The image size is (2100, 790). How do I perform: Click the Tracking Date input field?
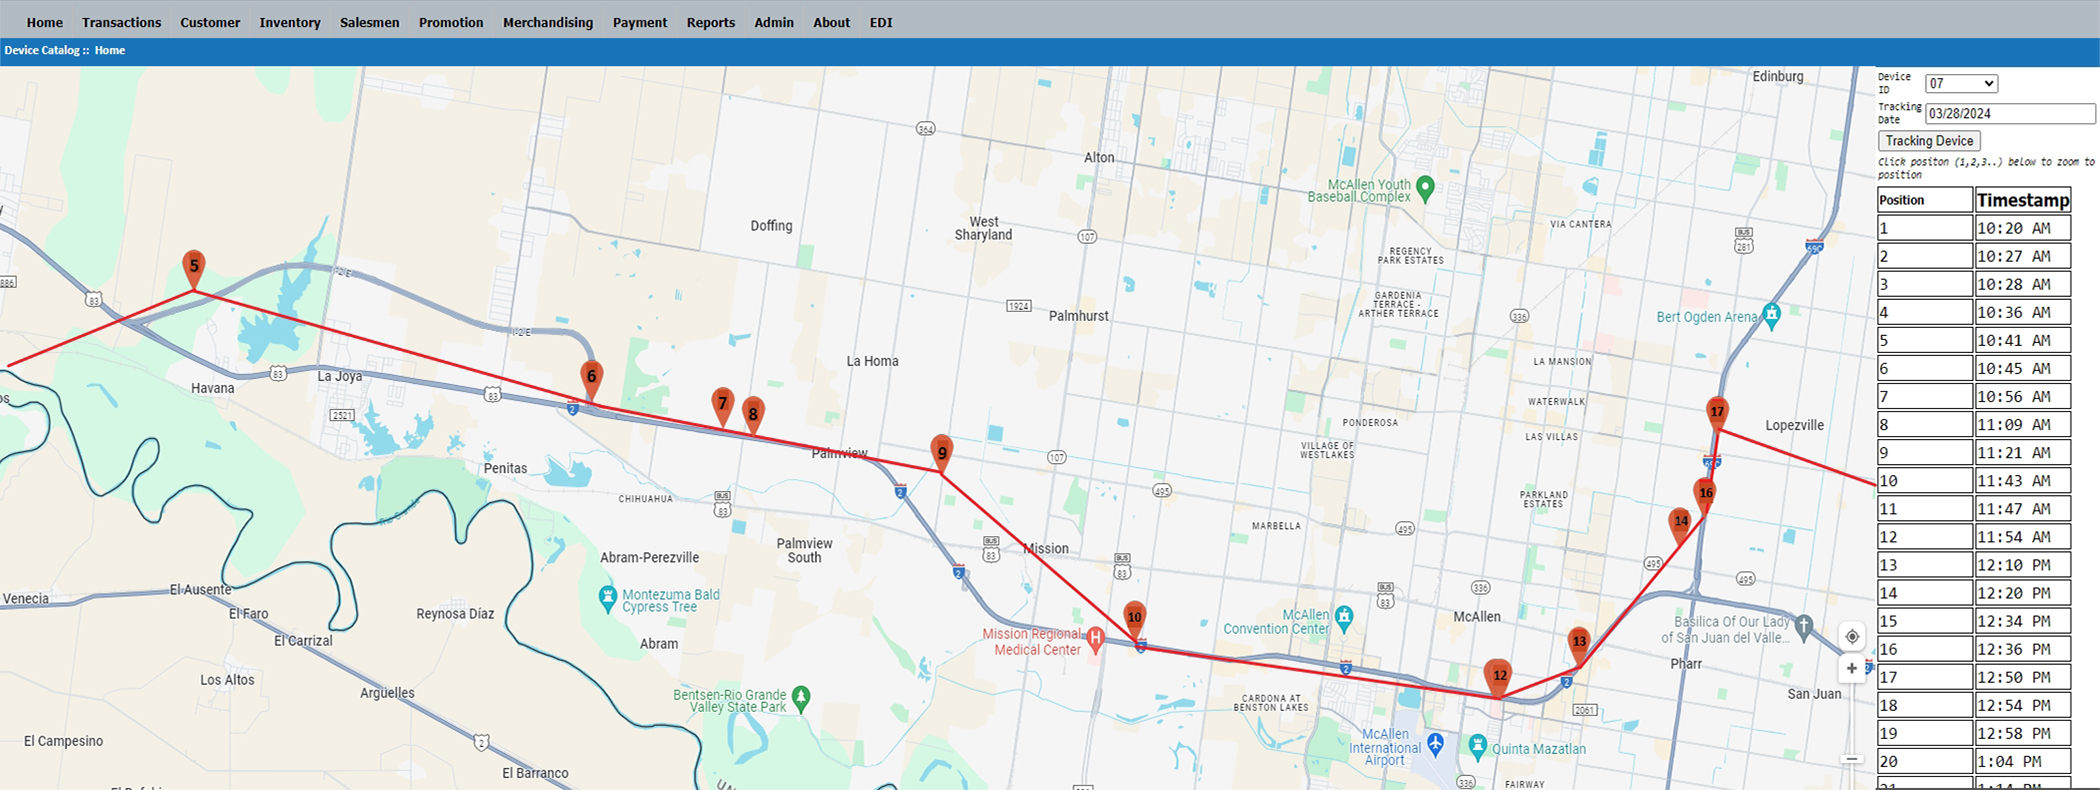coord(2009,114)
